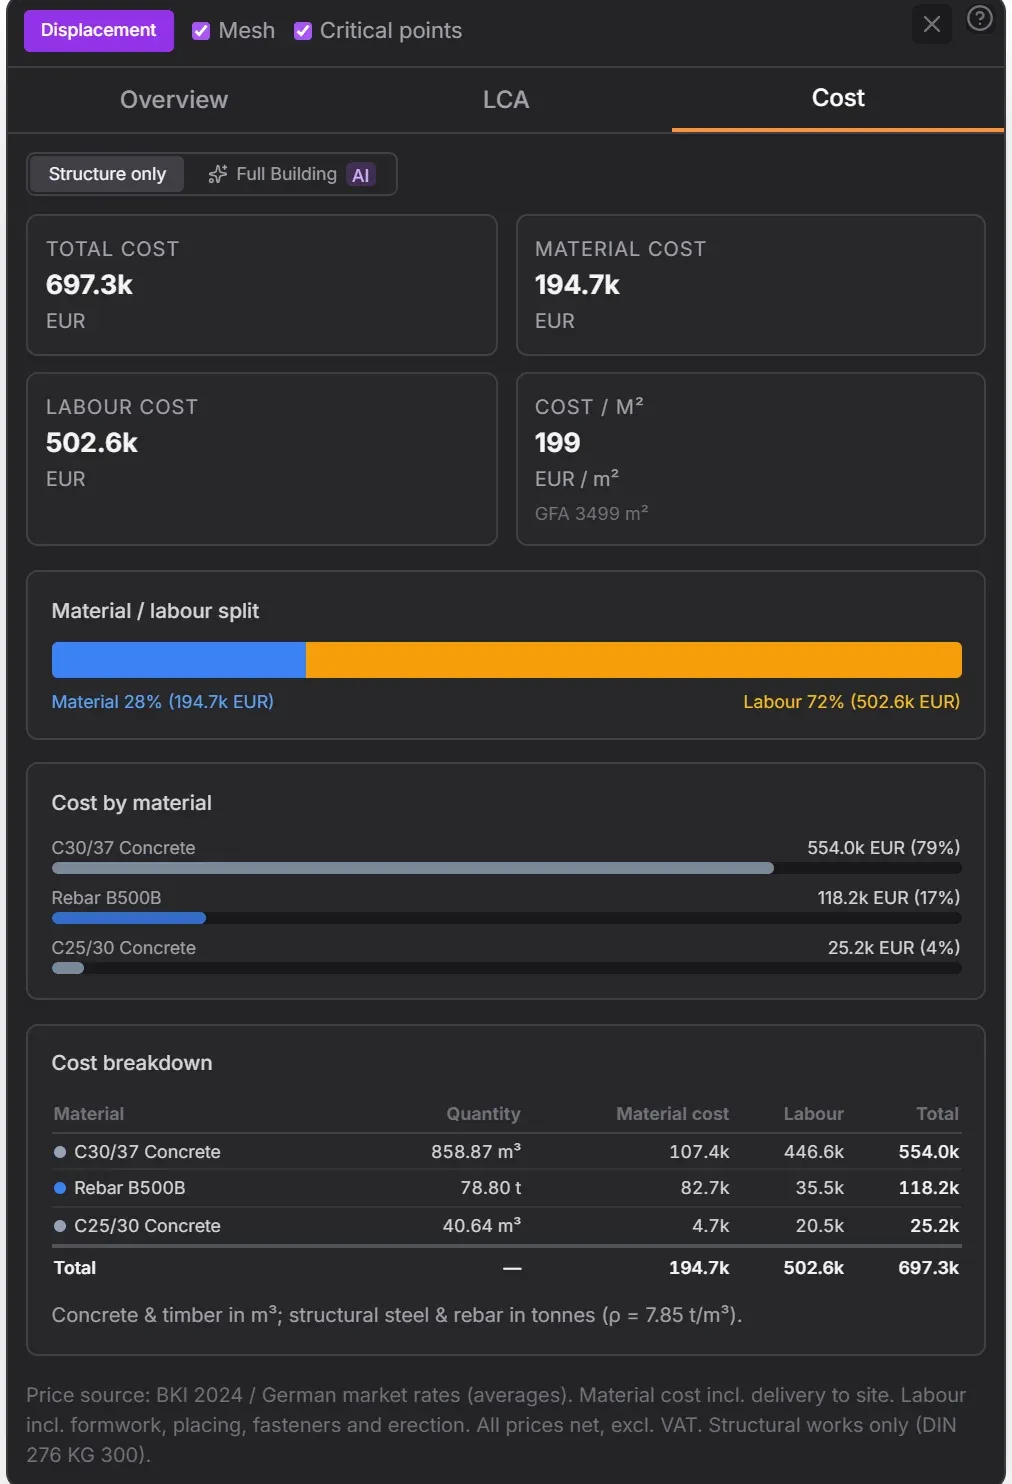The height and width of the screenshot is (1484, 1012).
Task: Click the 697.3k grand total cell
Action: click(929, 1268)
